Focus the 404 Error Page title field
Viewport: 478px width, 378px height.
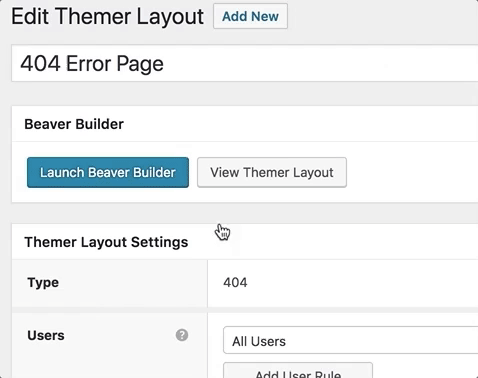[245, 63]
